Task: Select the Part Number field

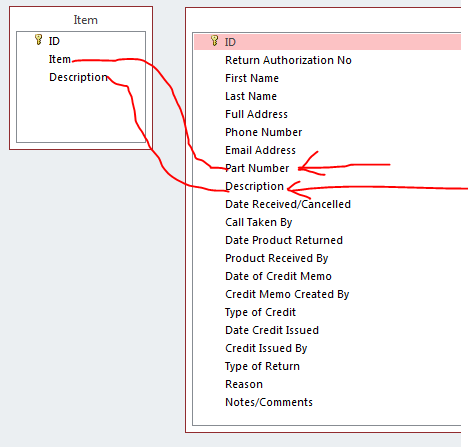Action: (x=257, y=168)
